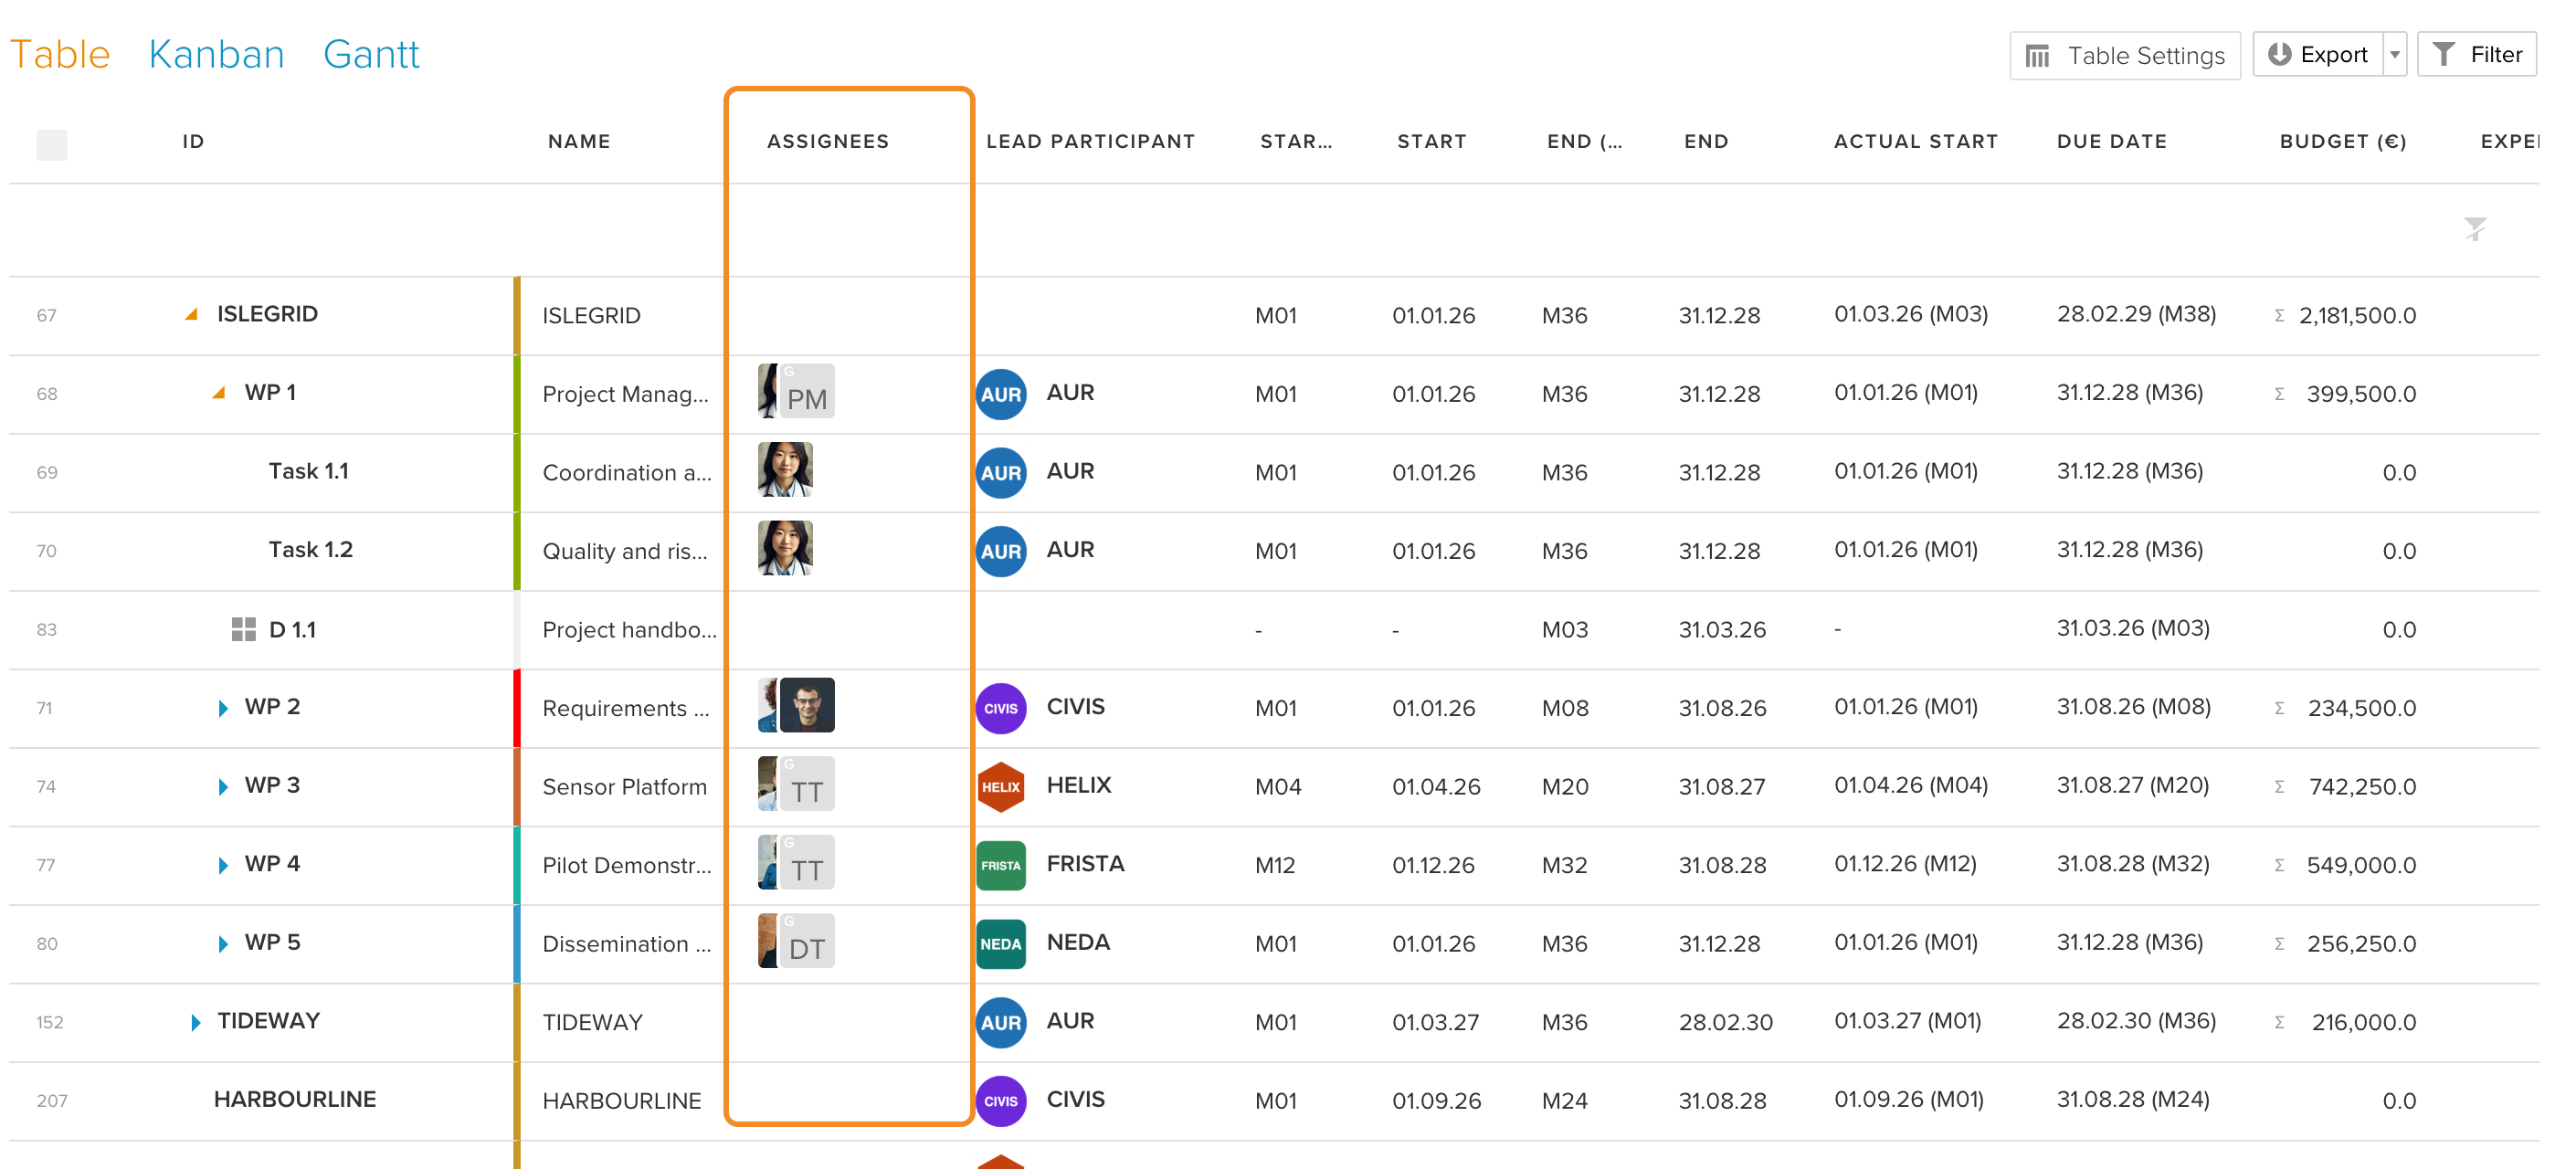Image resolution: width=2576 pixels, height=1169 pixels.
Task: Tick the select-all checkbox in header
Action: [52, 145]
